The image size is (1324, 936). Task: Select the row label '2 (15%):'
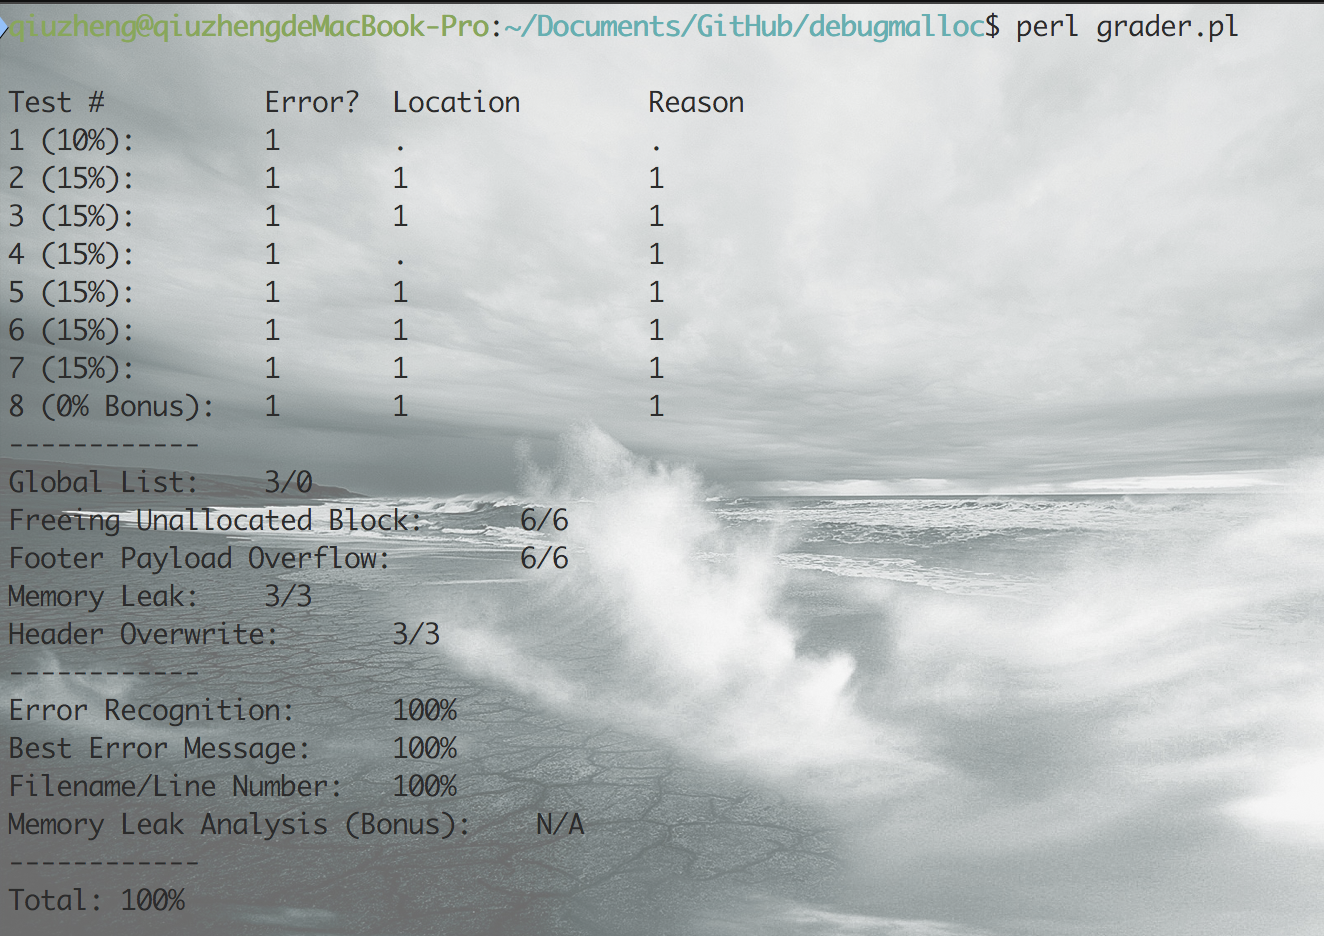click(x=72, y=178)
